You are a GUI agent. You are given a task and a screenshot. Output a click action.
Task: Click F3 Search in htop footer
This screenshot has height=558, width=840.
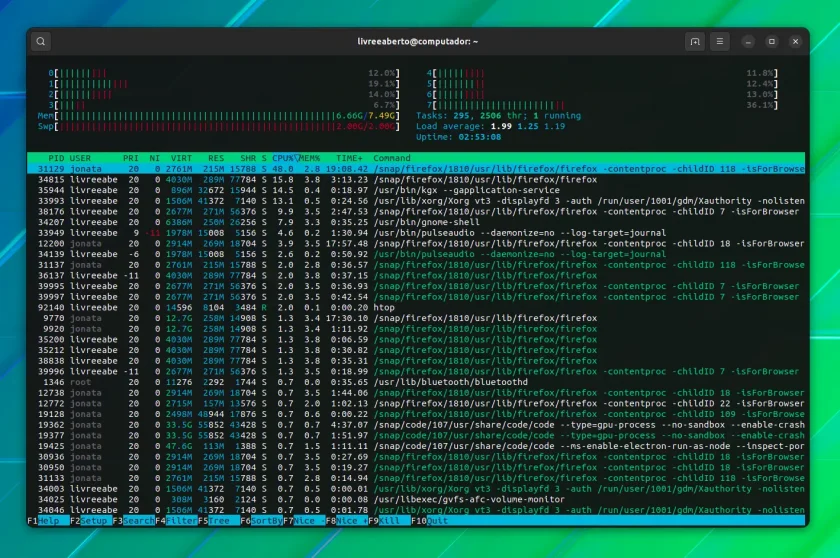[133, 521]
